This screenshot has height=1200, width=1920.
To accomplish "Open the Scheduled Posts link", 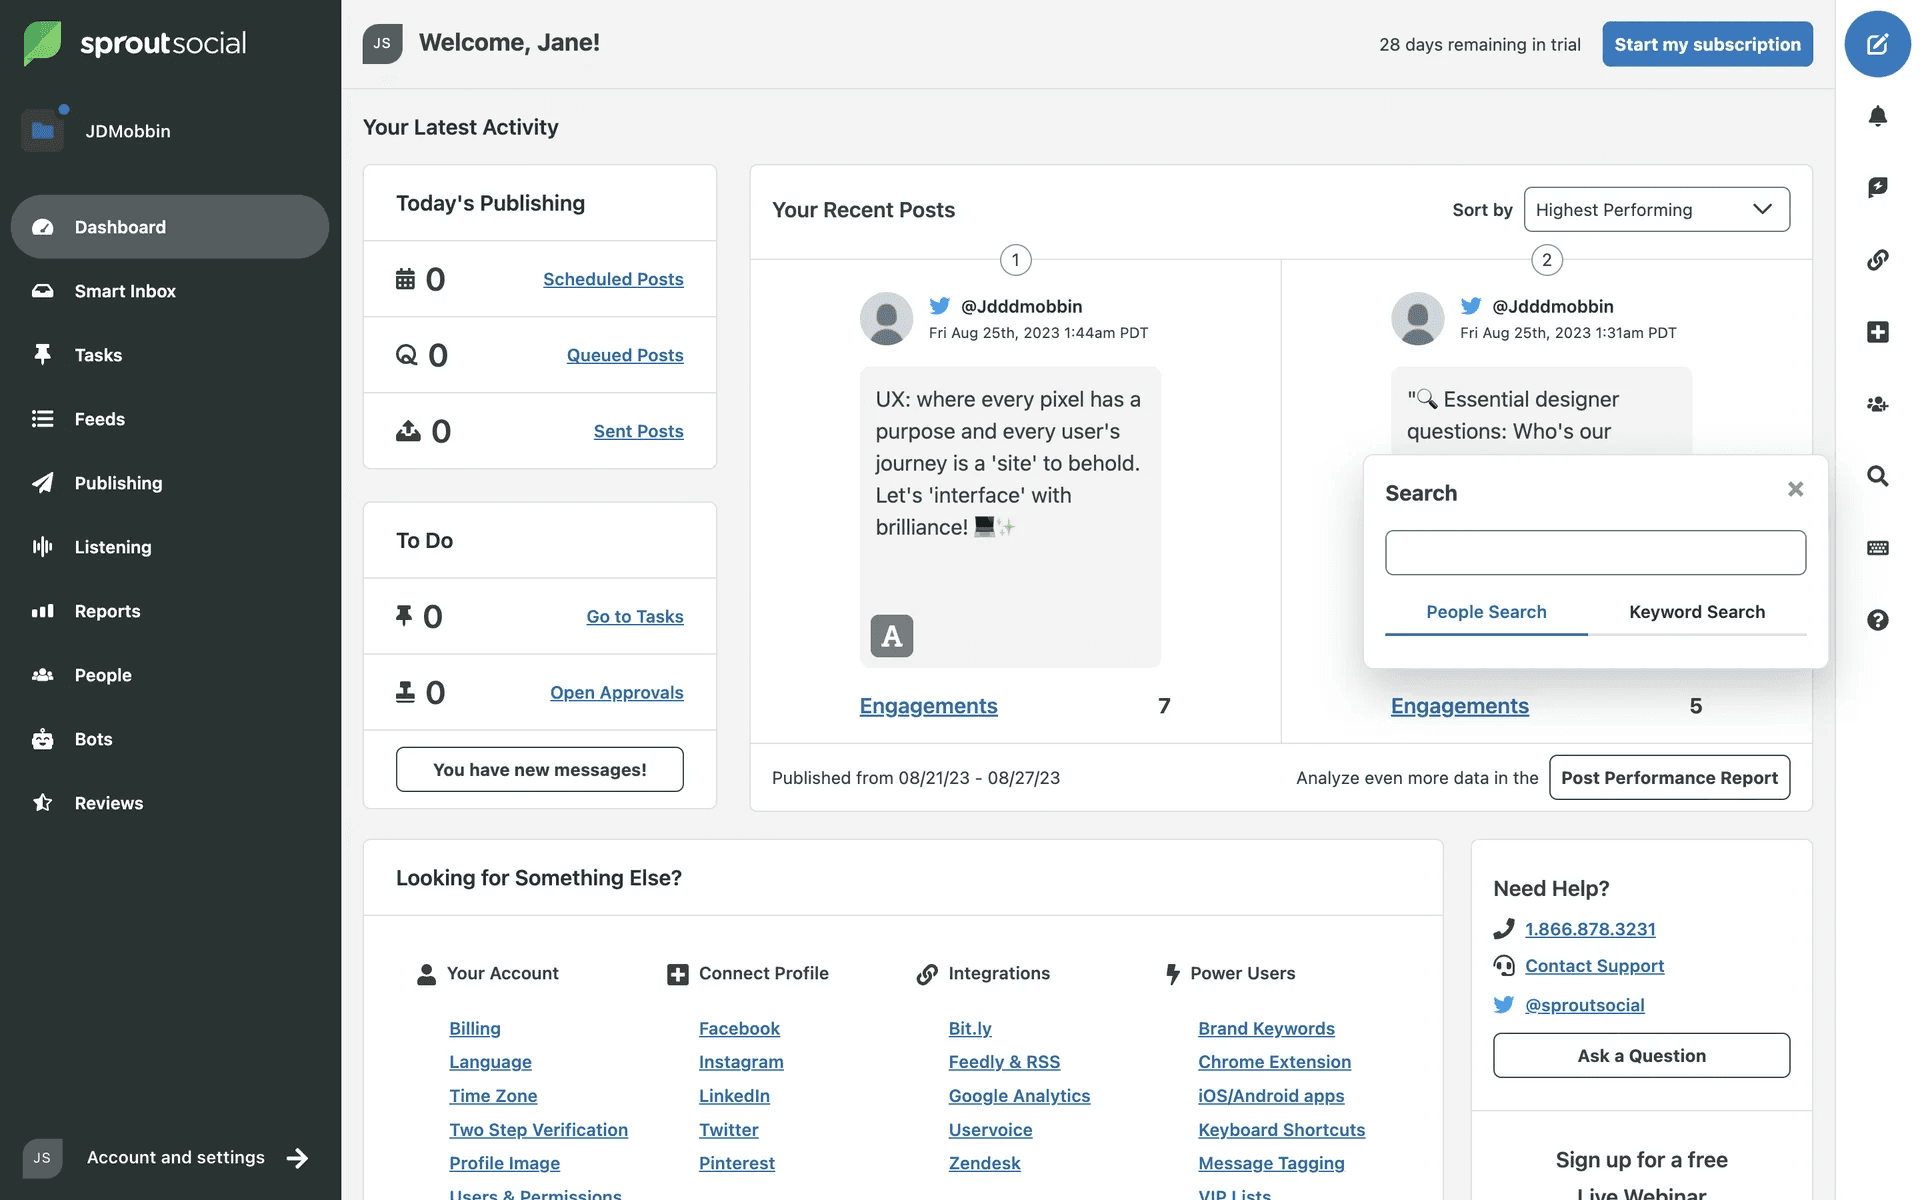I will coord(613,279).
